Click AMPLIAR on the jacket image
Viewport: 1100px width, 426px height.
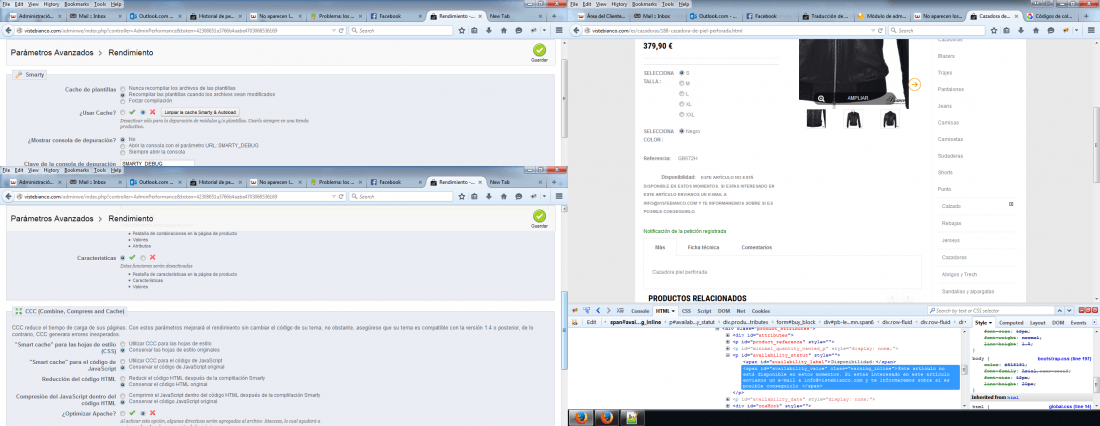click(858, 98)
